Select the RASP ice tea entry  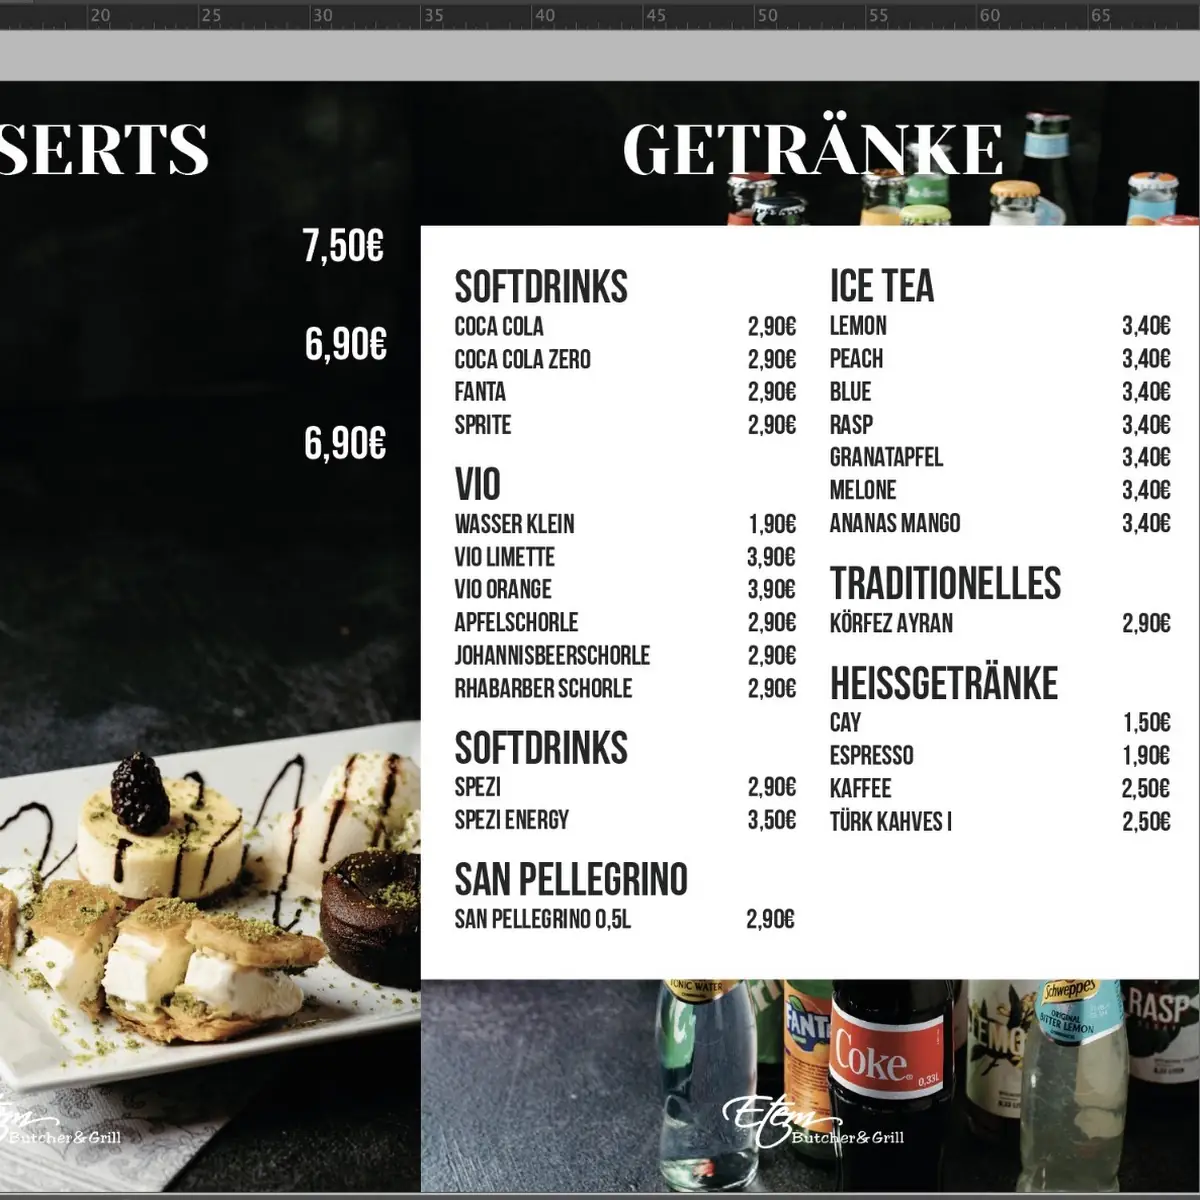tap(851, 424)
